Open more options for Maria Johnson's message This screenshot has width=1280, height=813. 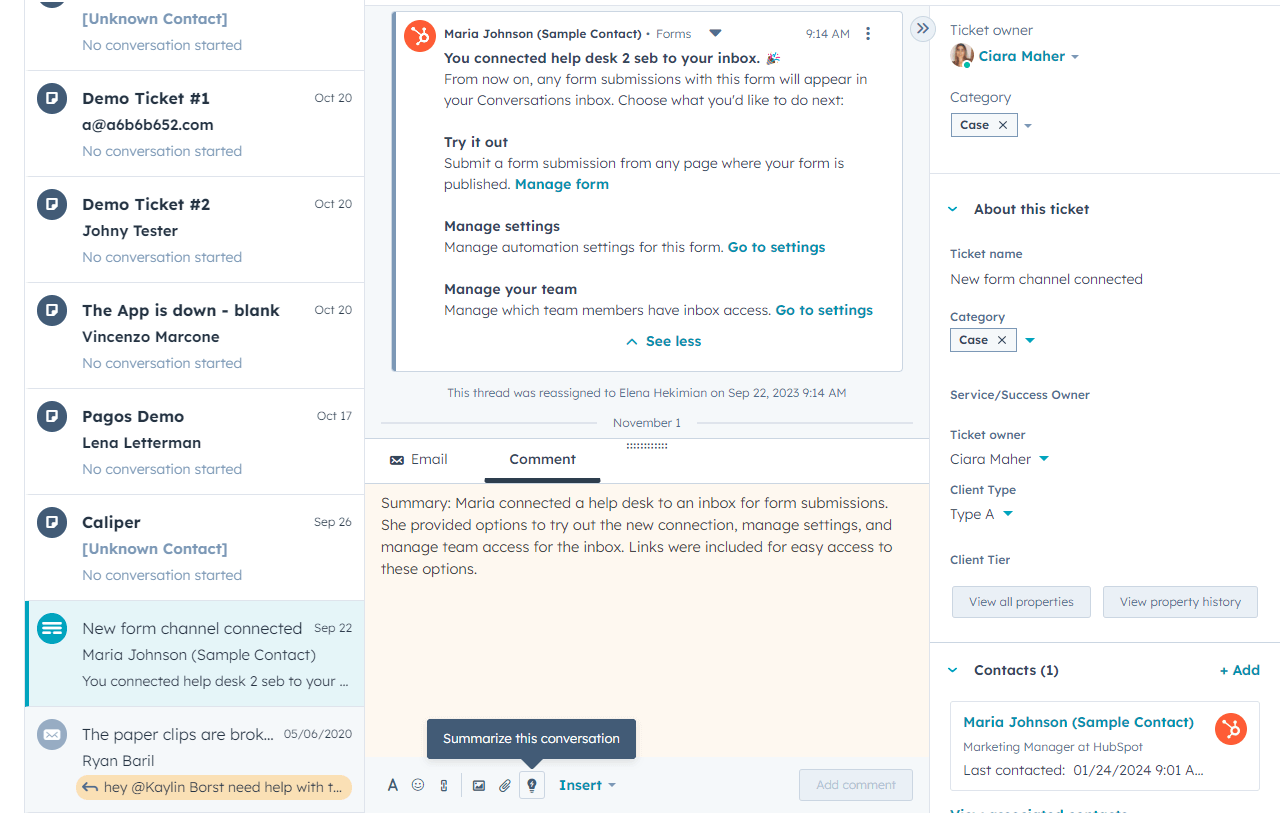pos(868,33)
